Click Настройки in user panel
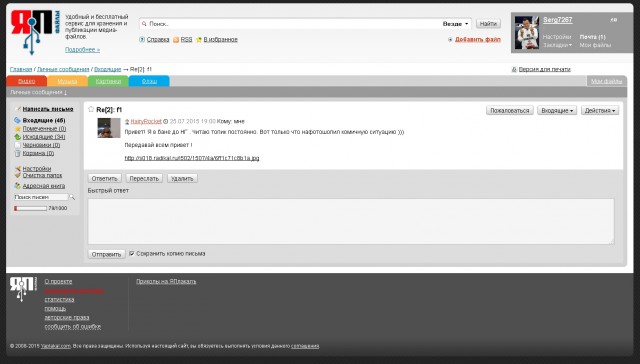This screenshot has height=364, width=640. (557, 37)
